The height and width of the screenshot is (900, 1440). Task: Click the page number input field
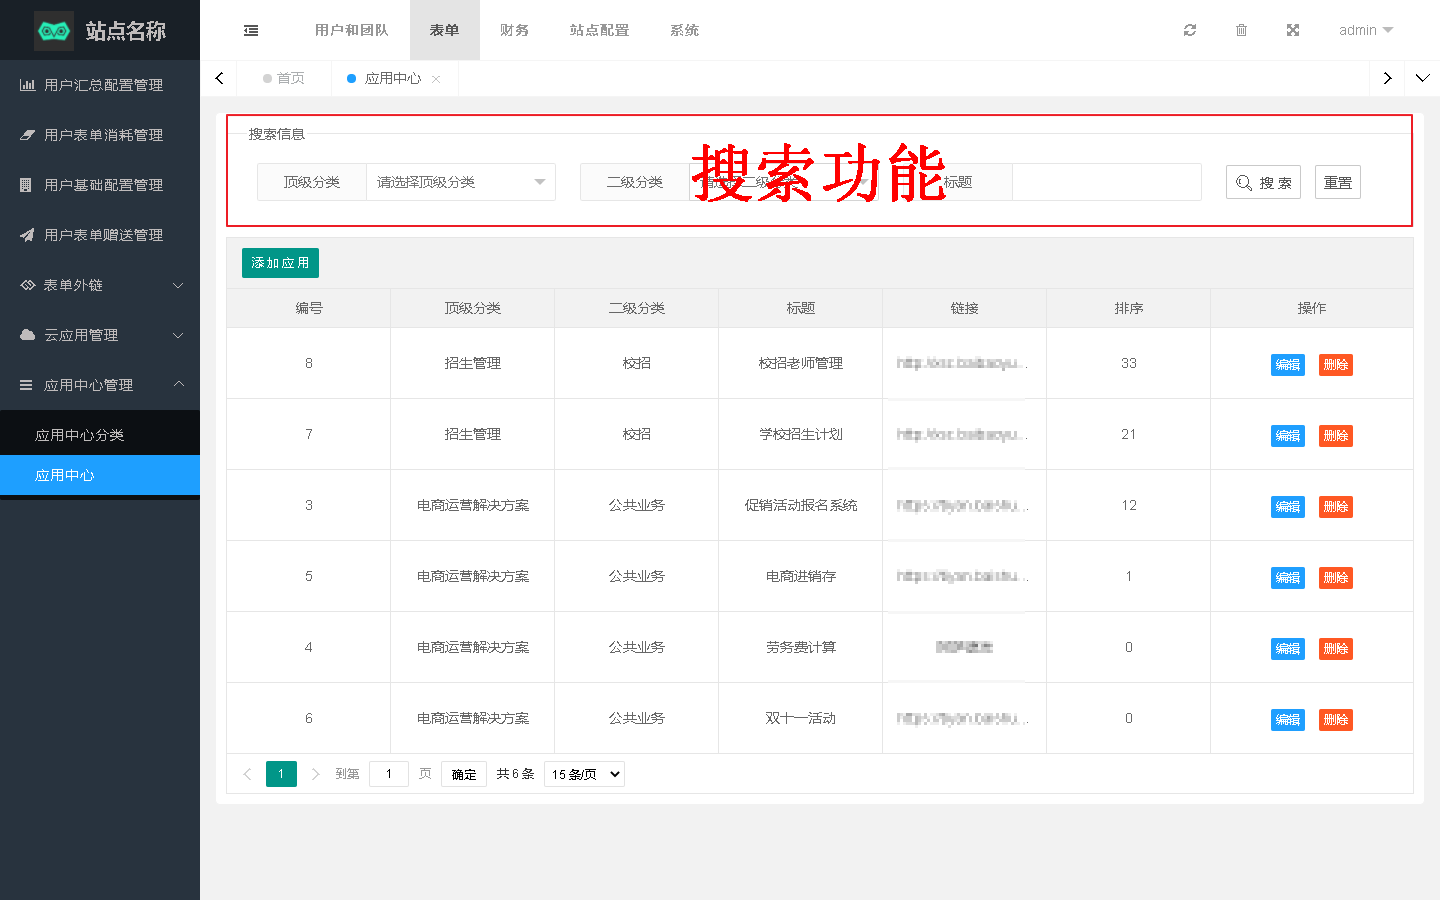point(389,774)
